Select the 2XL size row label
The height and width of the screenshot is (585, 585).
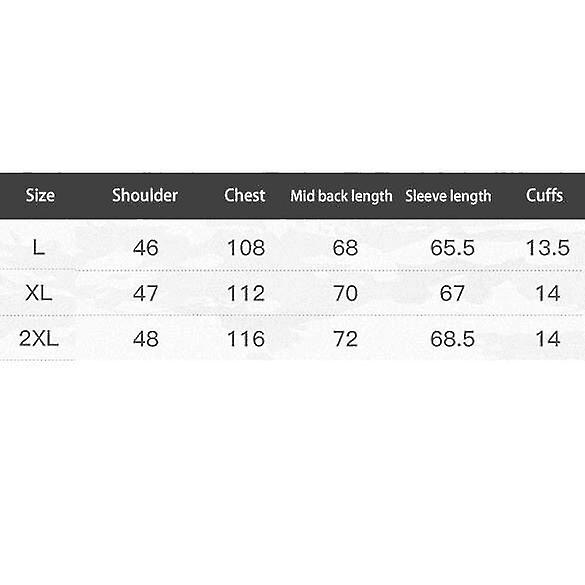39,339
